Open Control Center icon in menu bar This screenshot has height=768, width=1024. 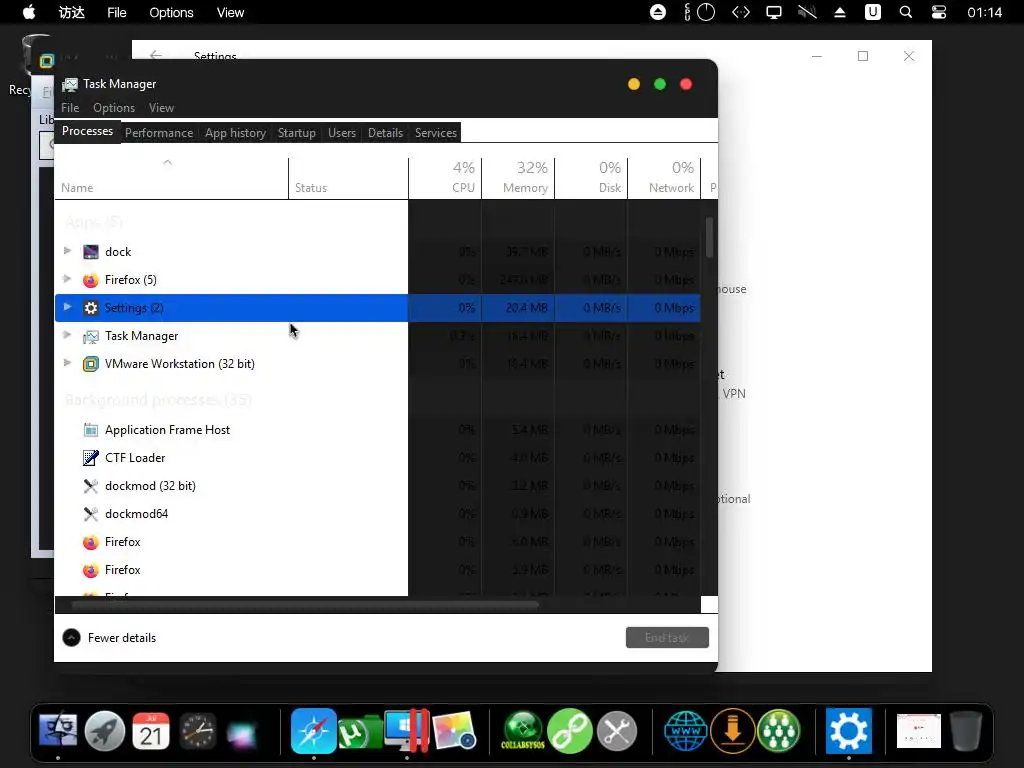tap(938, 12)
